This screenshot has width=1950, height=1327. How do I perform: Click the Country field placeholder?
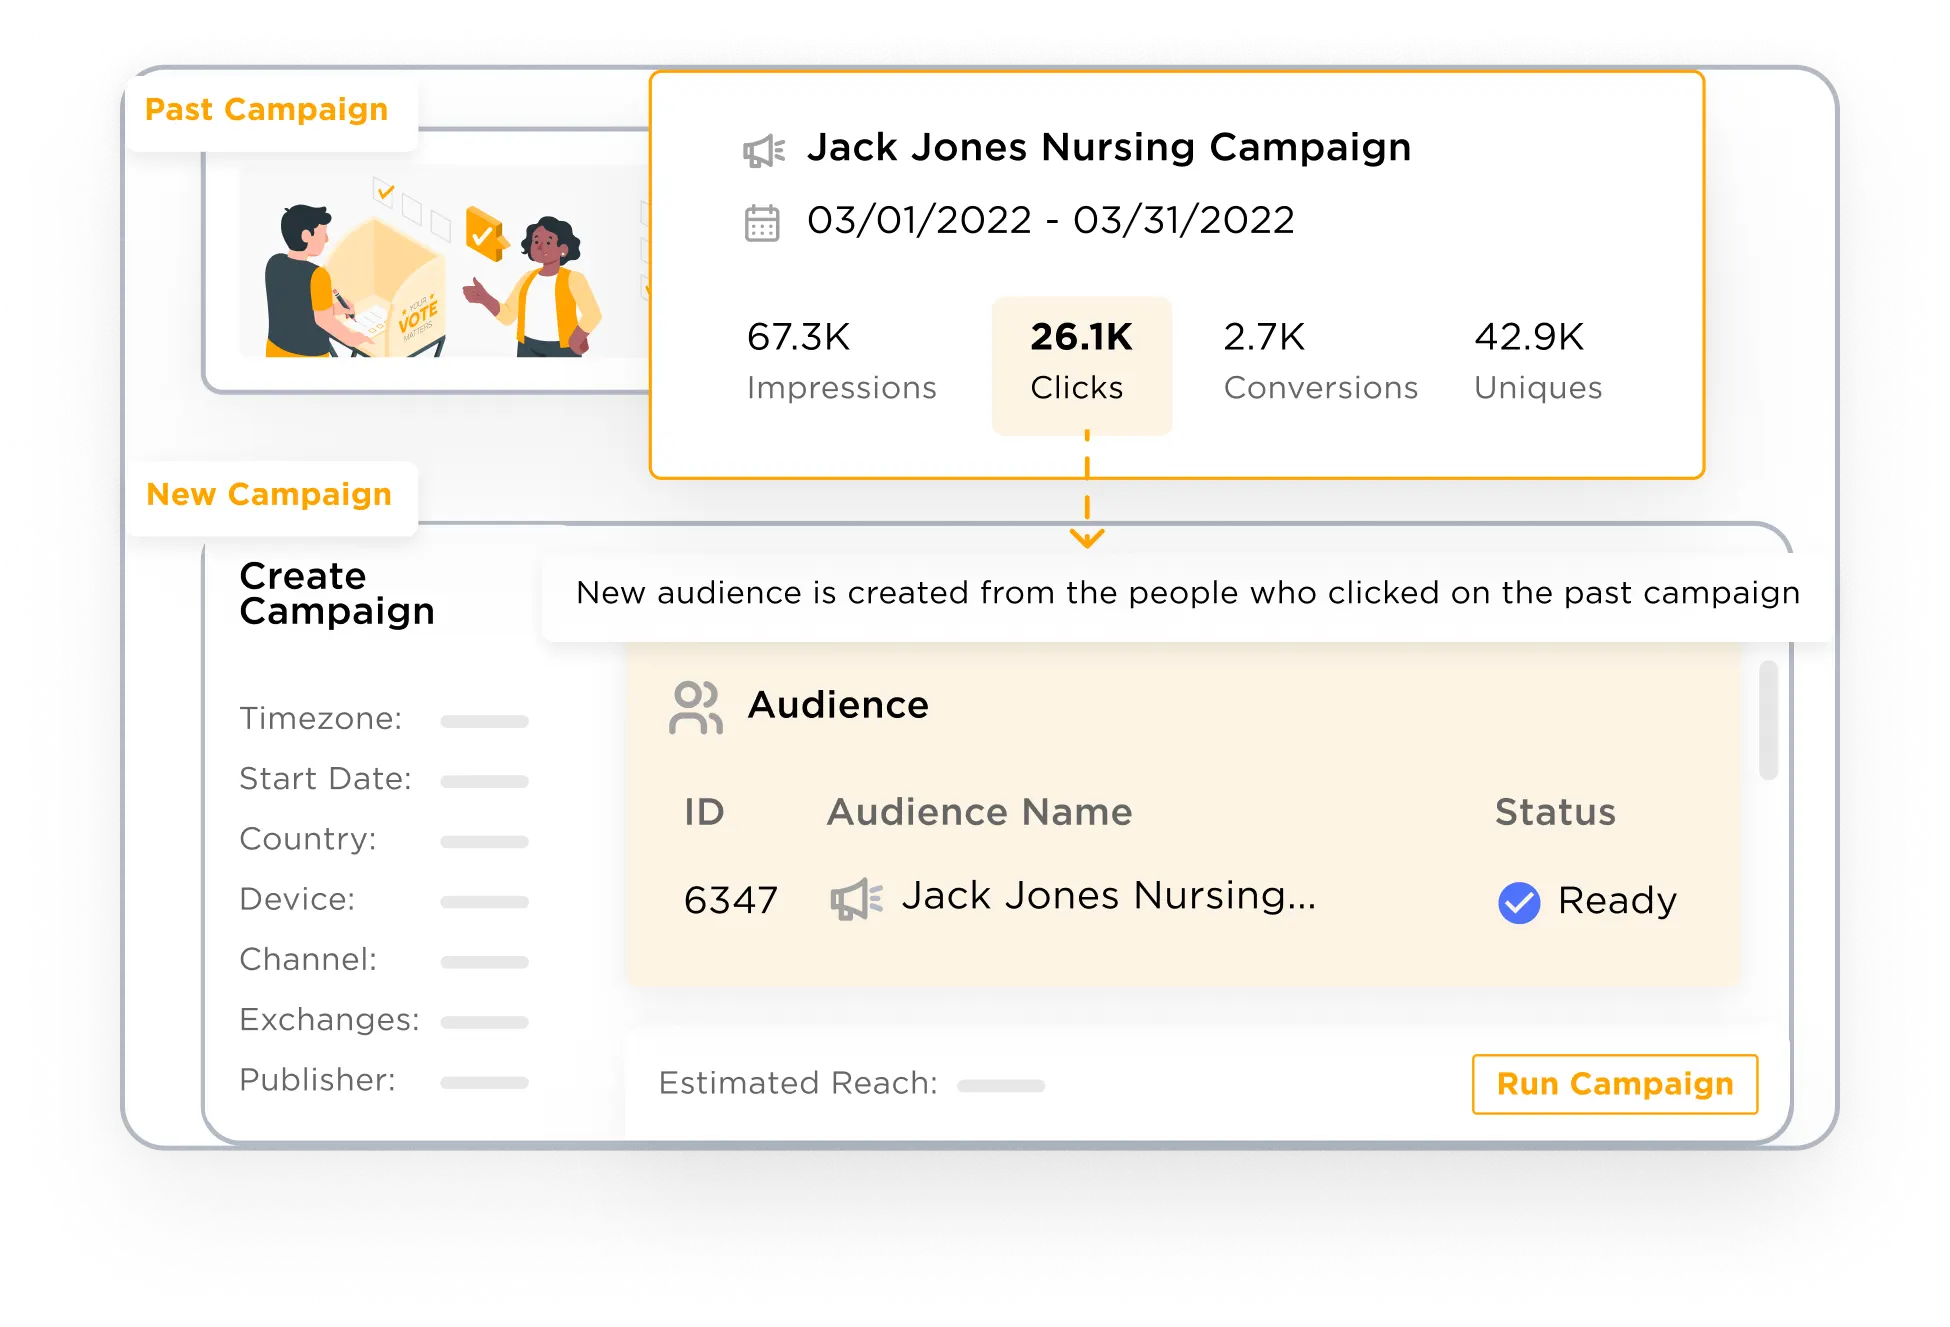pyautogui.click(x=484, y=841)
